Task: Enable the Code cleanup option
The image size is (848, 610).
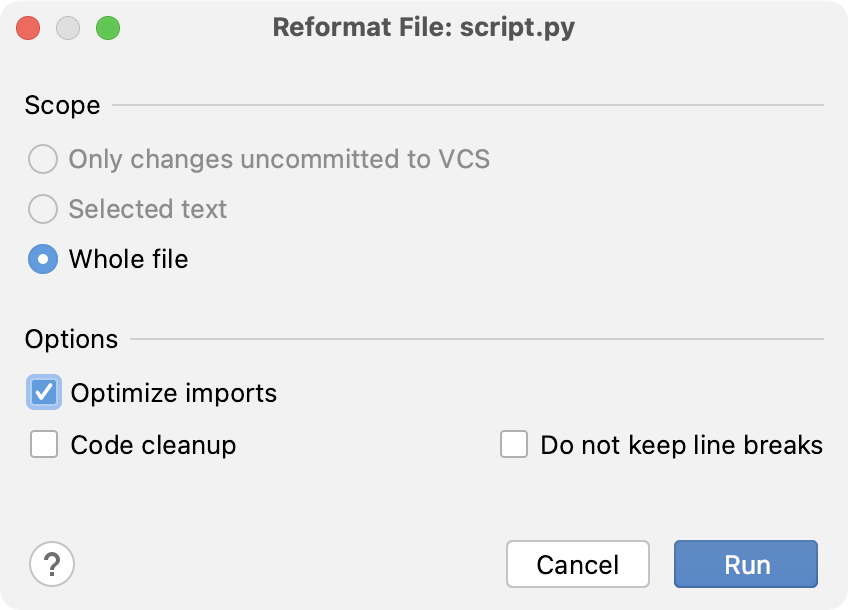Action: click(x=42, y=444)
